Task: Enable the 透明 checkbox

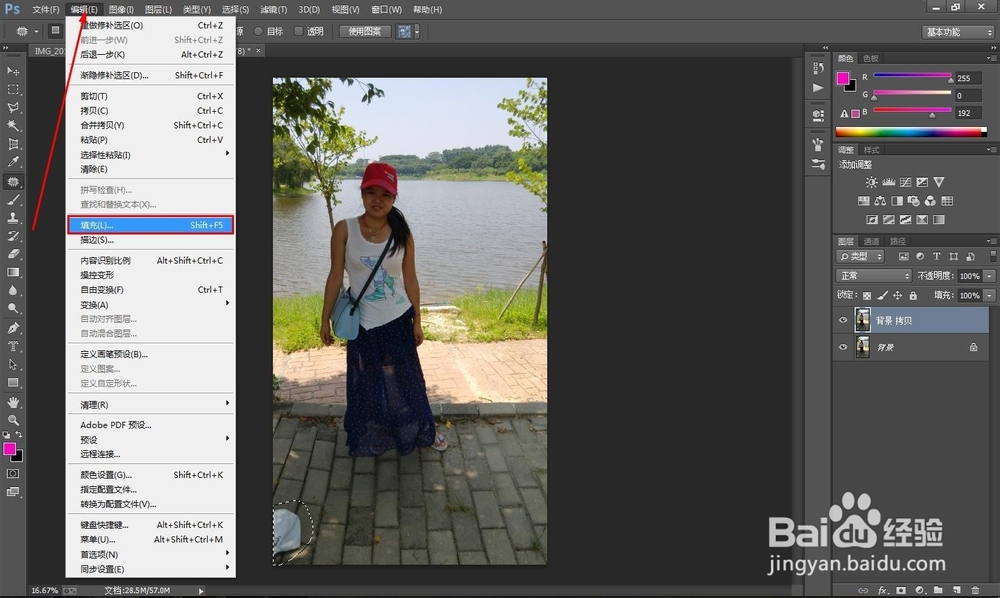Action: point(298,31)
